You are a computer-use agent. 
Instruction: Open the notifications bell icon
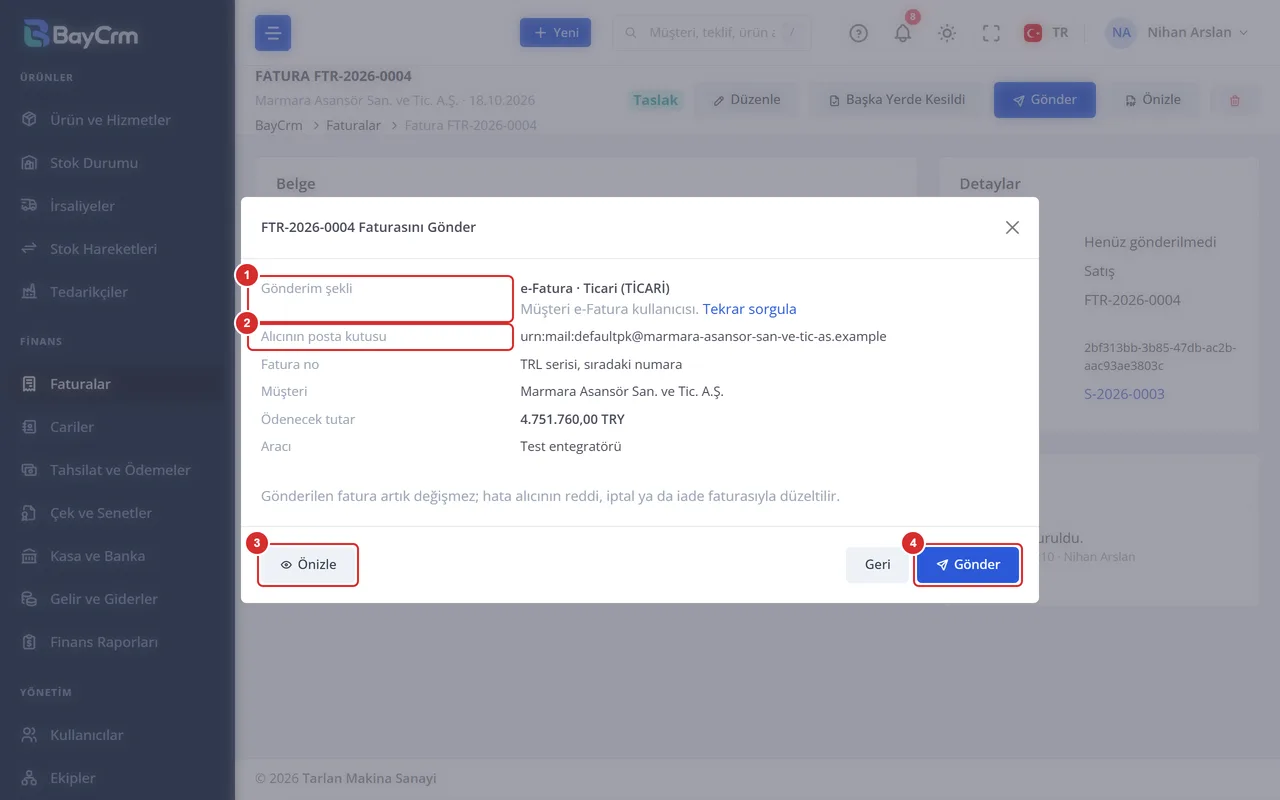903,33
